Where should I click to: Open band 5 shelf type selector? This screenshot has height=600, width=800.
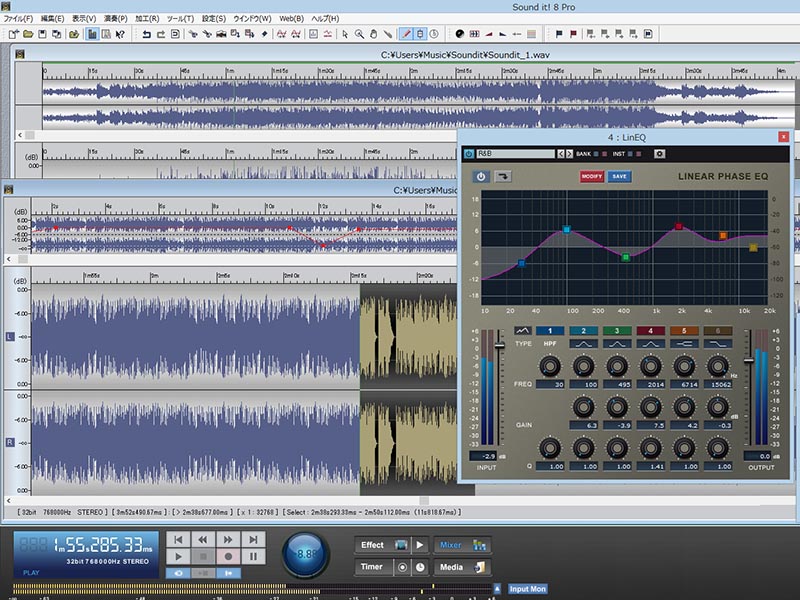pyautogui.click(x=684, y=344)
